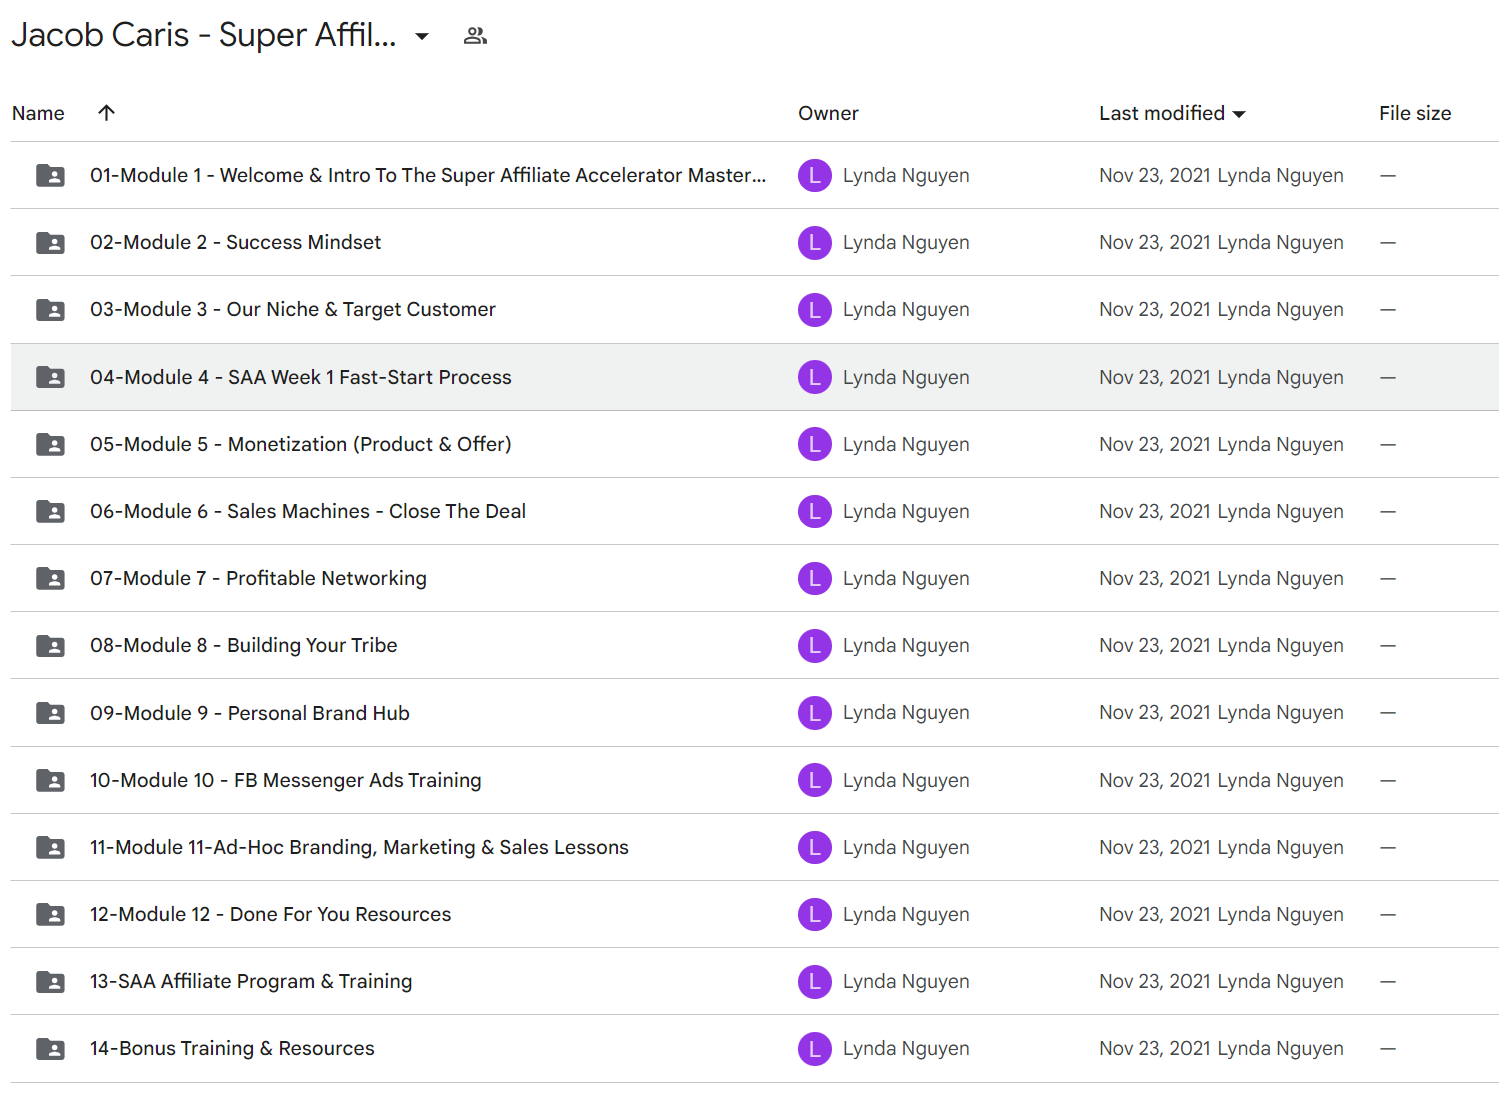Click the Lynda Nguyen avatar in 14-Bonus Training row
Image resolution: width=1499 pixels, height=1093 pixels.
pyautogui.click(x=814, y=1048)
